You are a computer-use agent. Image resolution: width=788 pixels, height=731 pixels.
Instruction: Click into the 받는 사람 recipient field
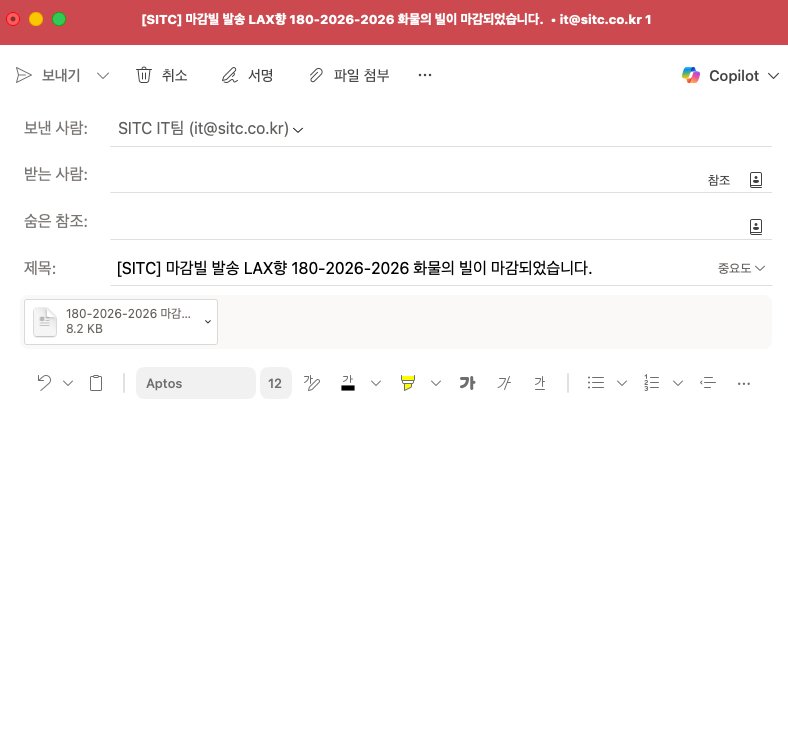(402, 175)
